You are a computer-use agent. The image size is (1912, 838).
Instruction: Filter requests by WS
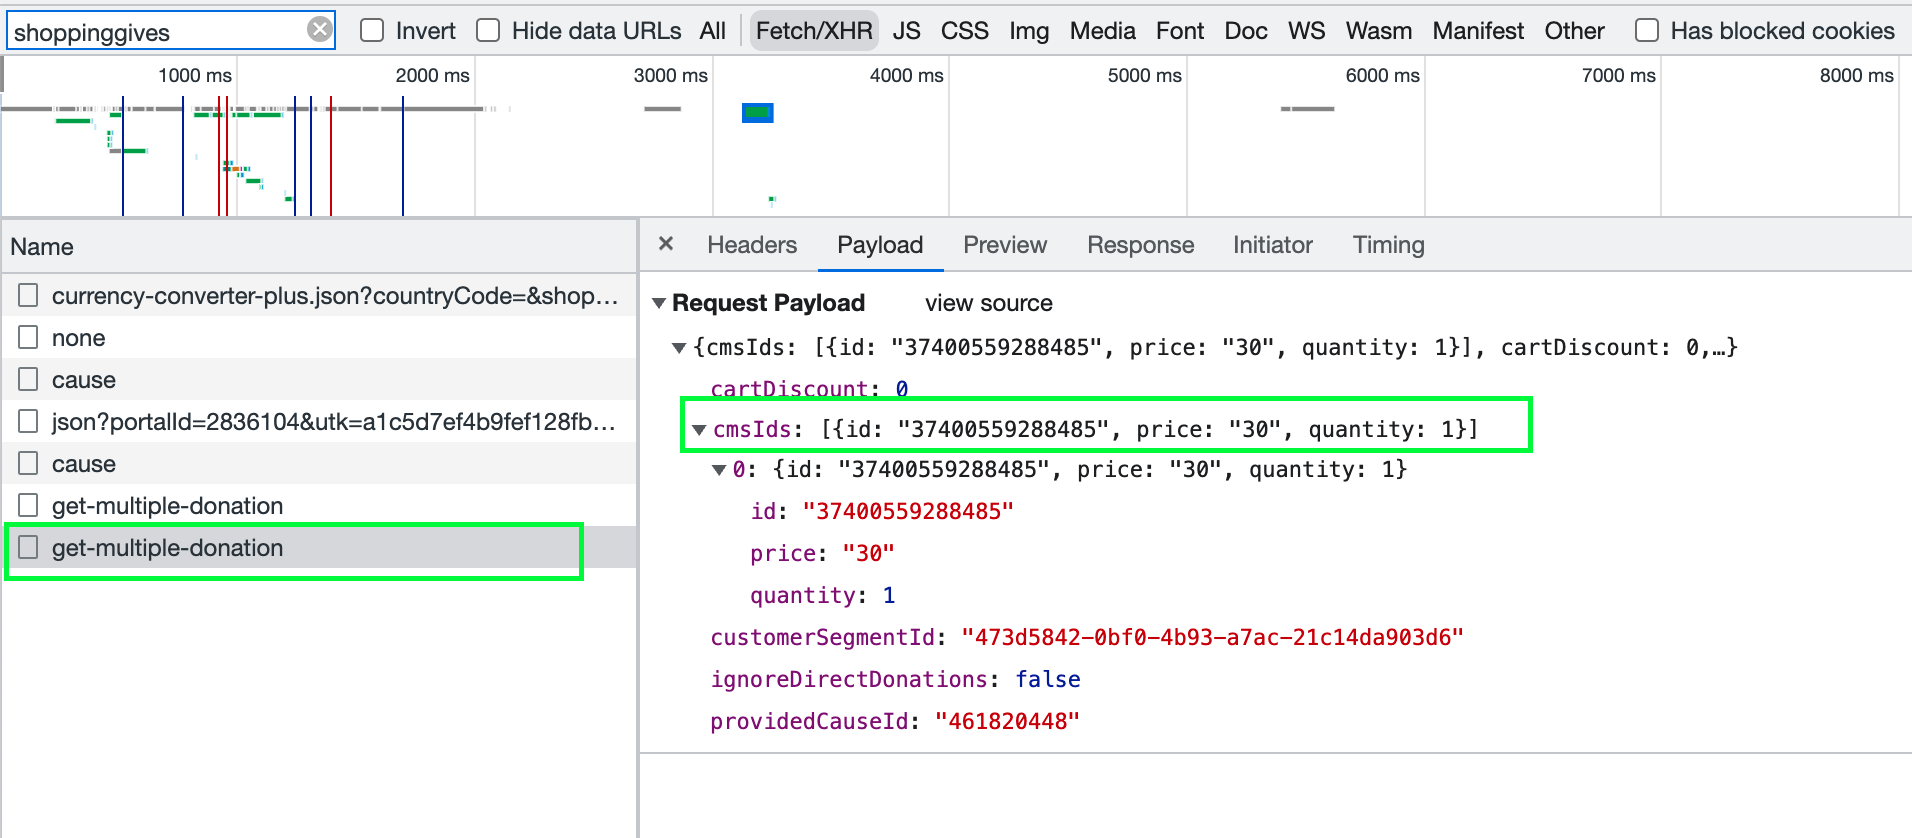tap(1306, 31)
